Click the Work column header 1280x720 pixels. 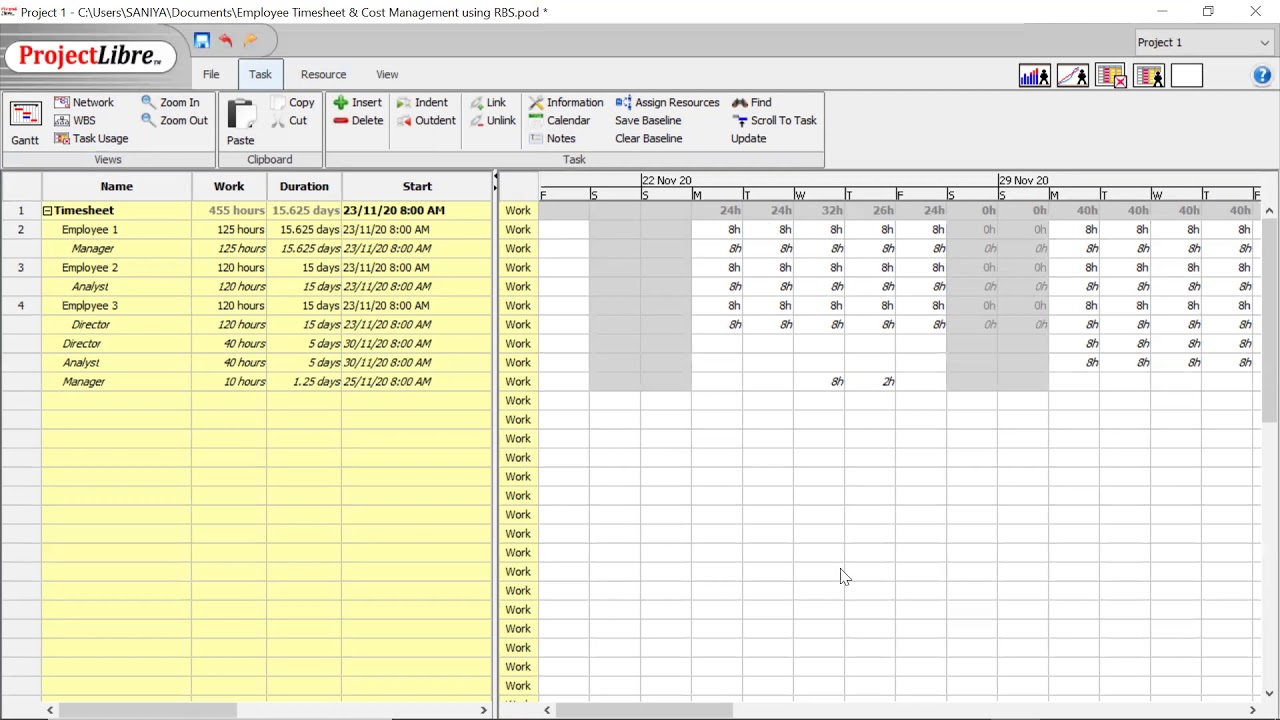pyautogui.click(x=229, y=186)
